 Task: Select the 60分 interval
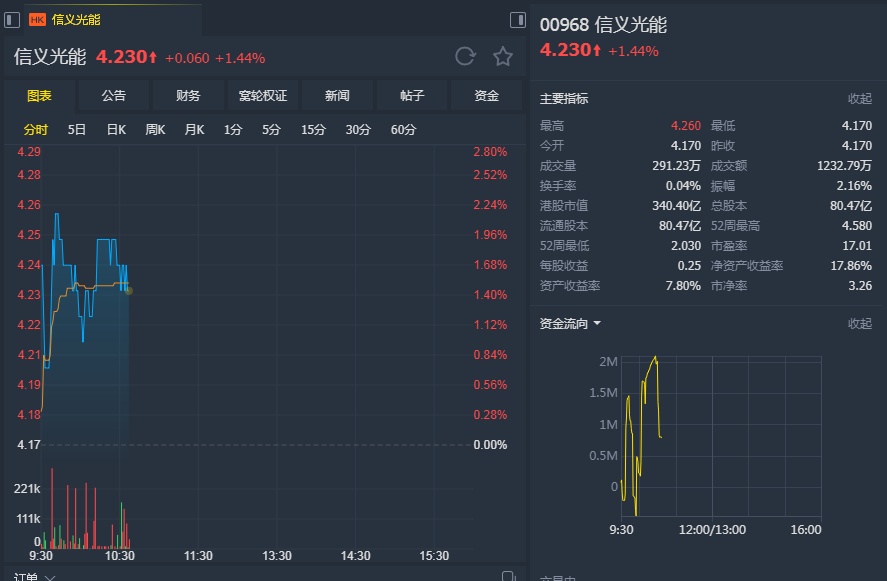point(403,130)
